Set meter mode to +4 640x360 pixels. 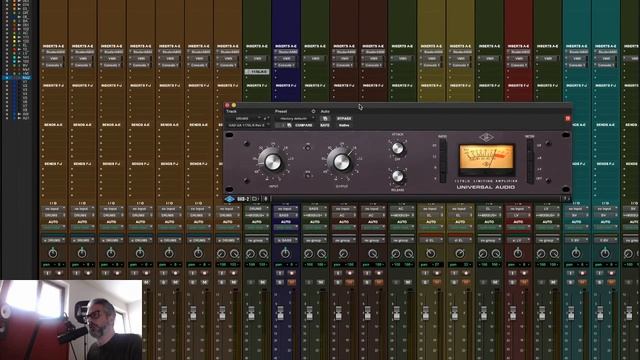pos(530,168)
